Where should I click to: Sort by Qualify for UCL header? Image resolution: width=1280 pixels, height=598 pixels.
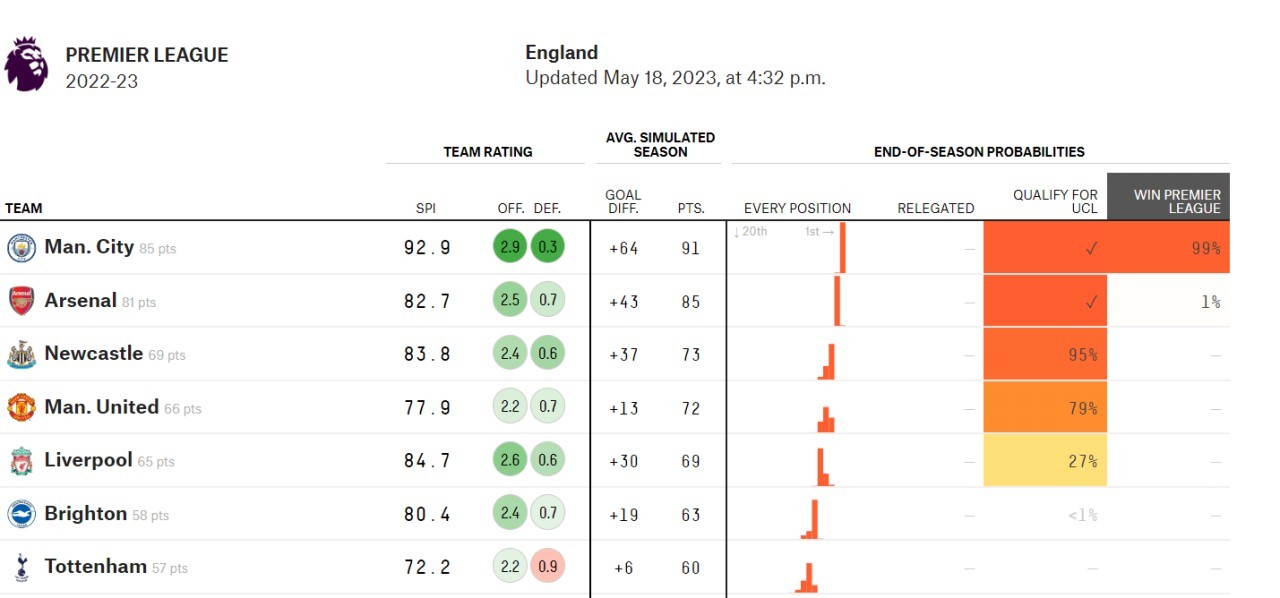(1055, 201)
